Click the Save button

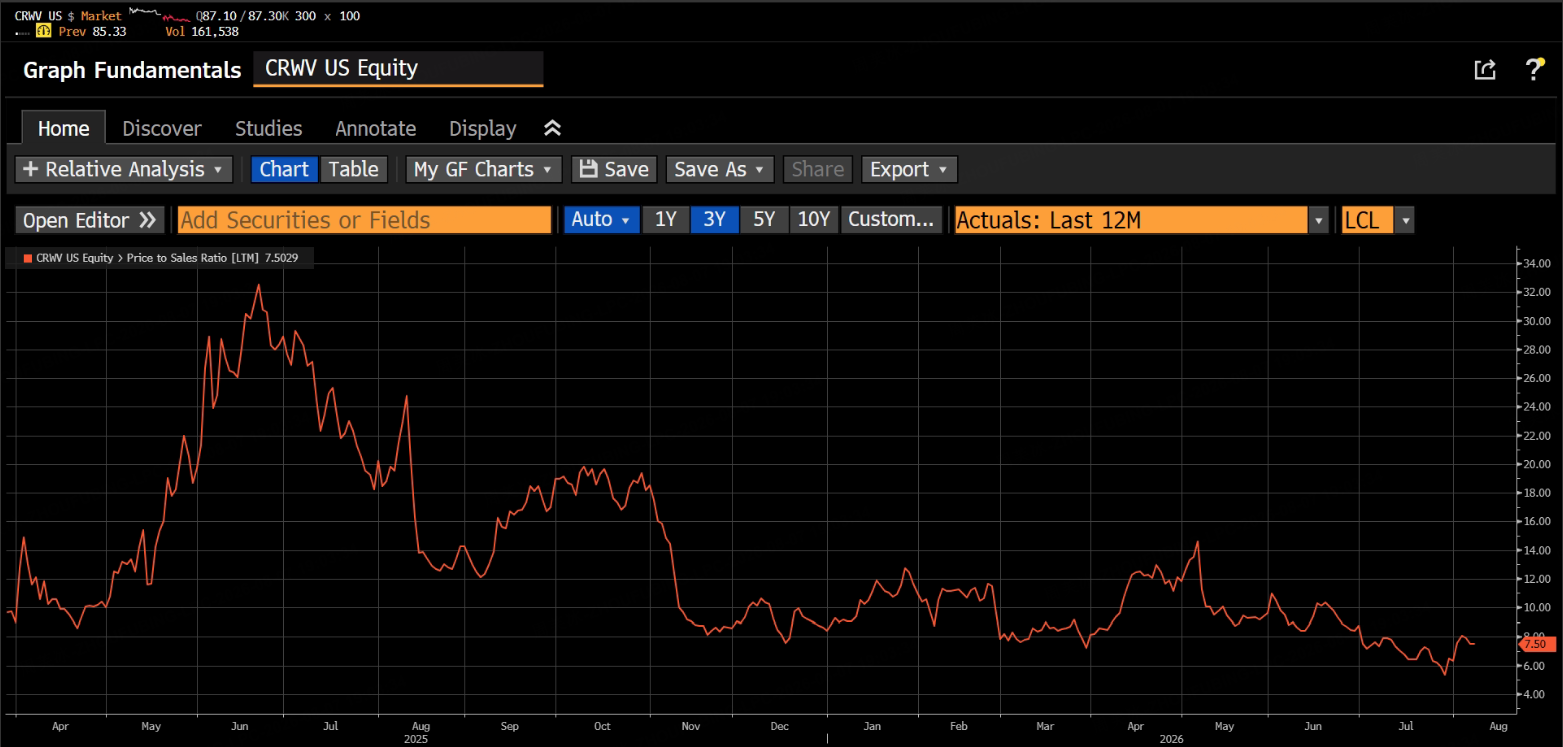pyautogui.click(x=615, y=169)
